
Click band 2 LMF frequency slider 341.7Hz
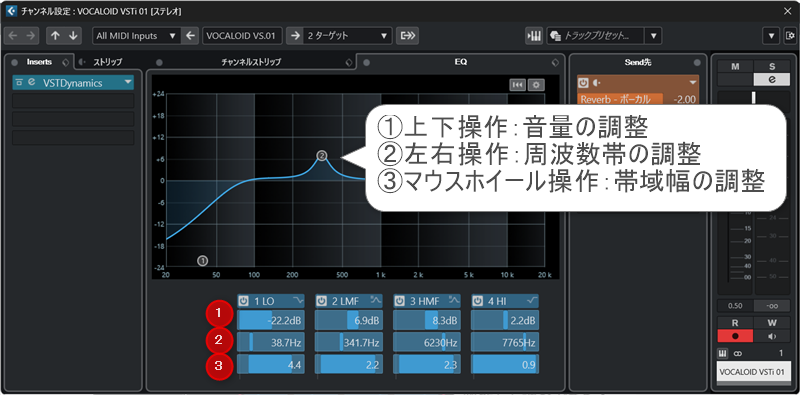click(349, 342)
